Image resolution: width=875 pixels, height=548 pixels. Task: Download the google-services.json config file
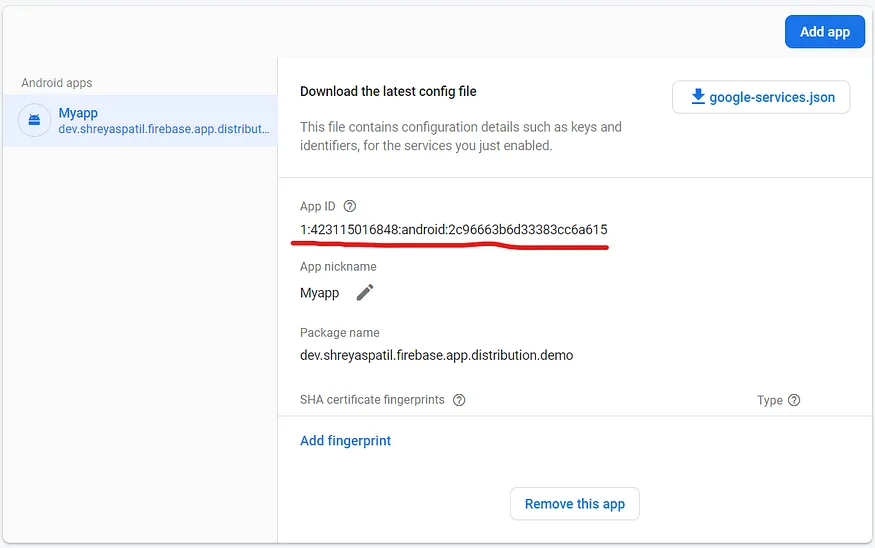pos(761,97)
